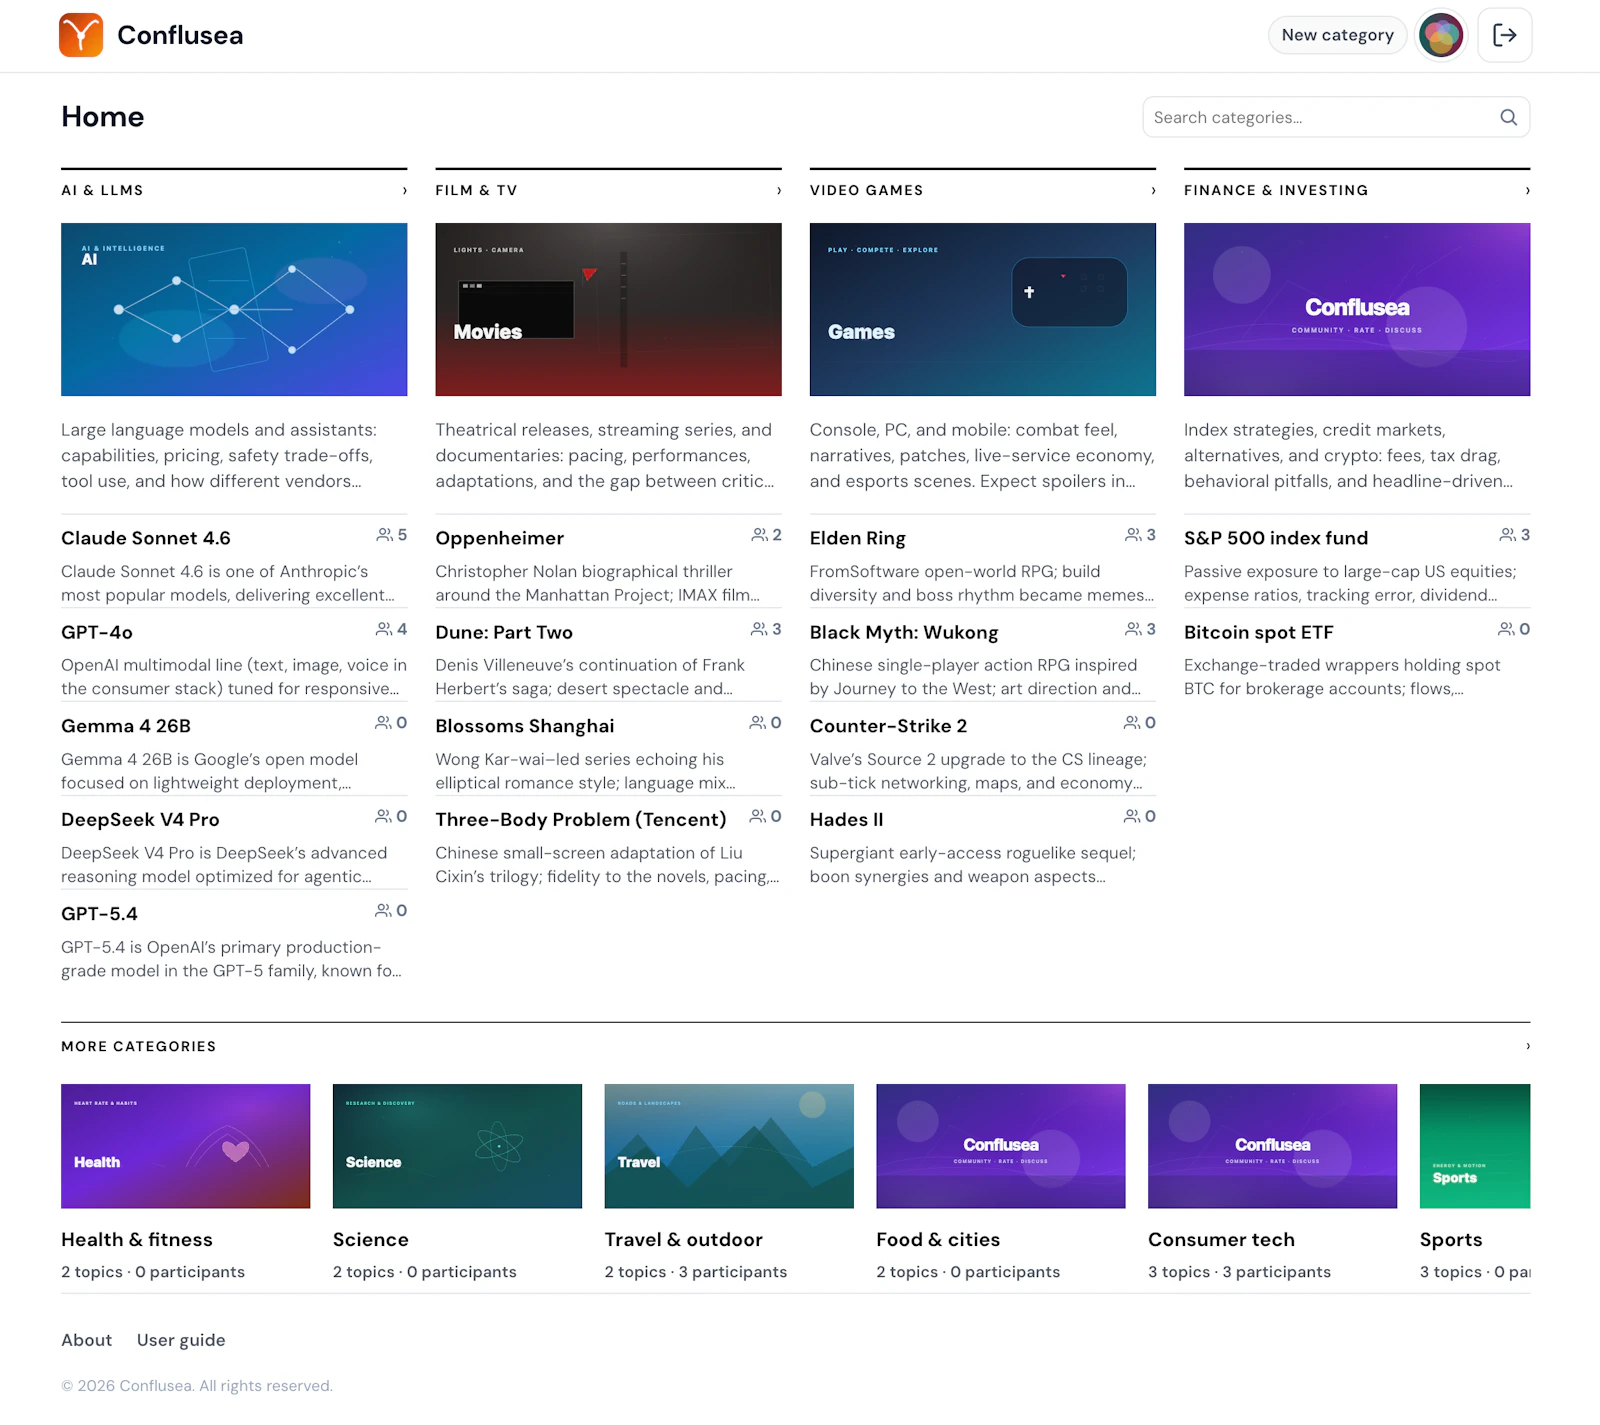Open the FINANCE & INVESTING heading
The image size is (1600, 1425).
[1276, 190]
